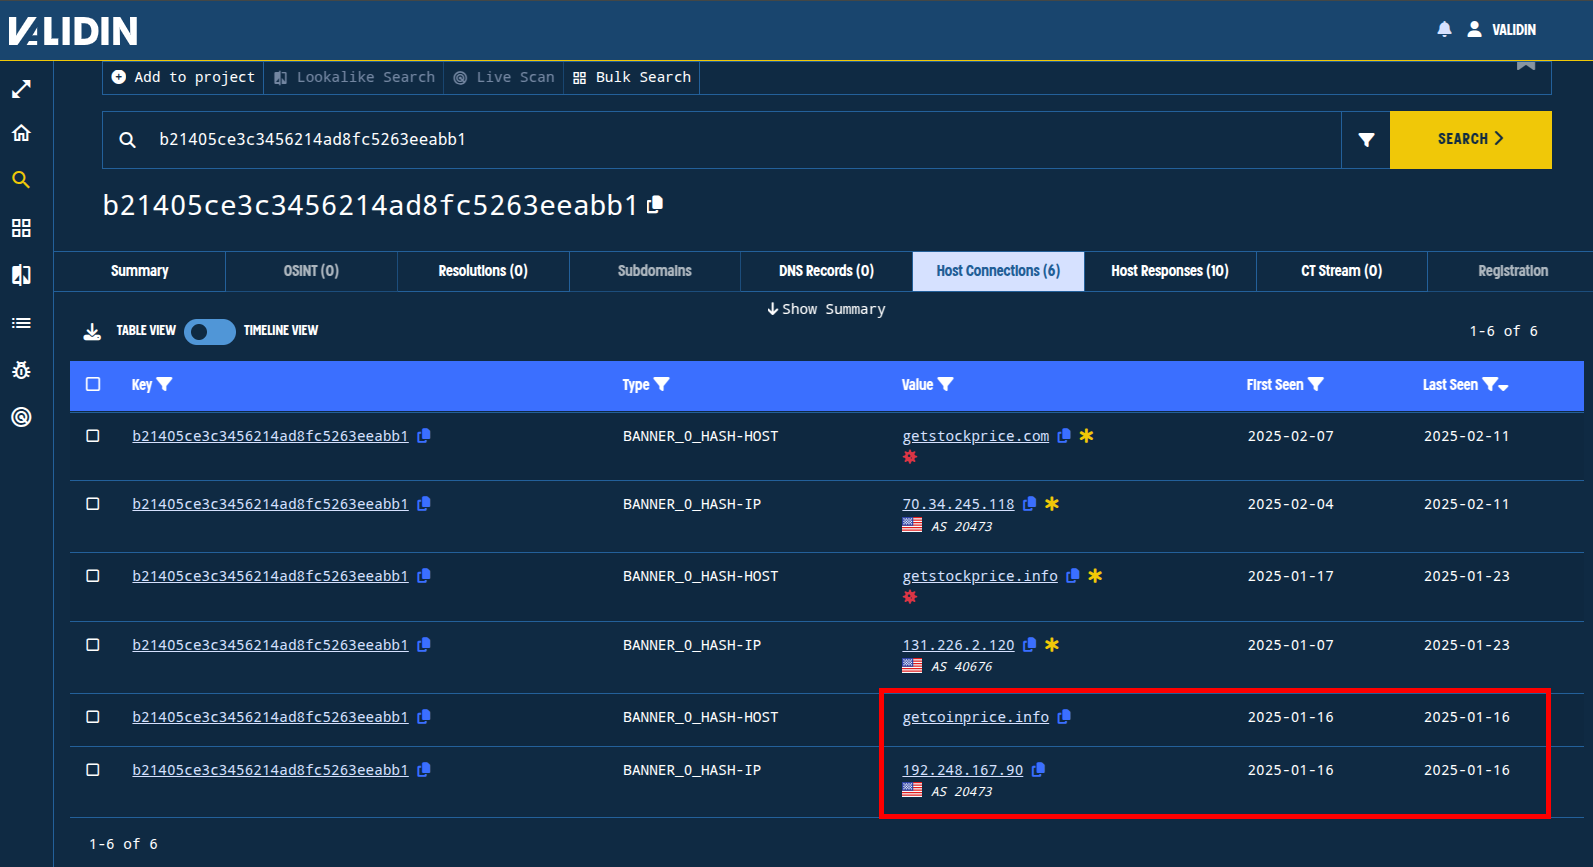Open the sidebar search magnifier icon

[x=21, y=180]
